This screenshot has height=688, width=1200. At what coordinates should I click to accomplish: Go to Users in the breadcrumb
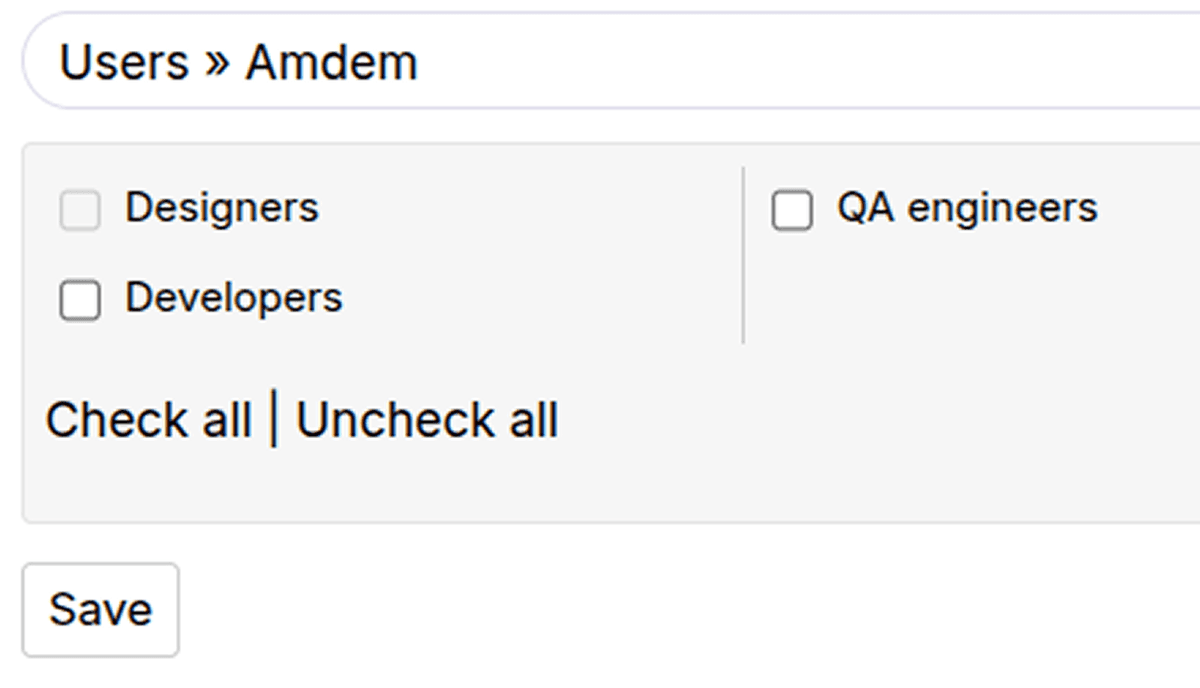click(x=124, y=62)
